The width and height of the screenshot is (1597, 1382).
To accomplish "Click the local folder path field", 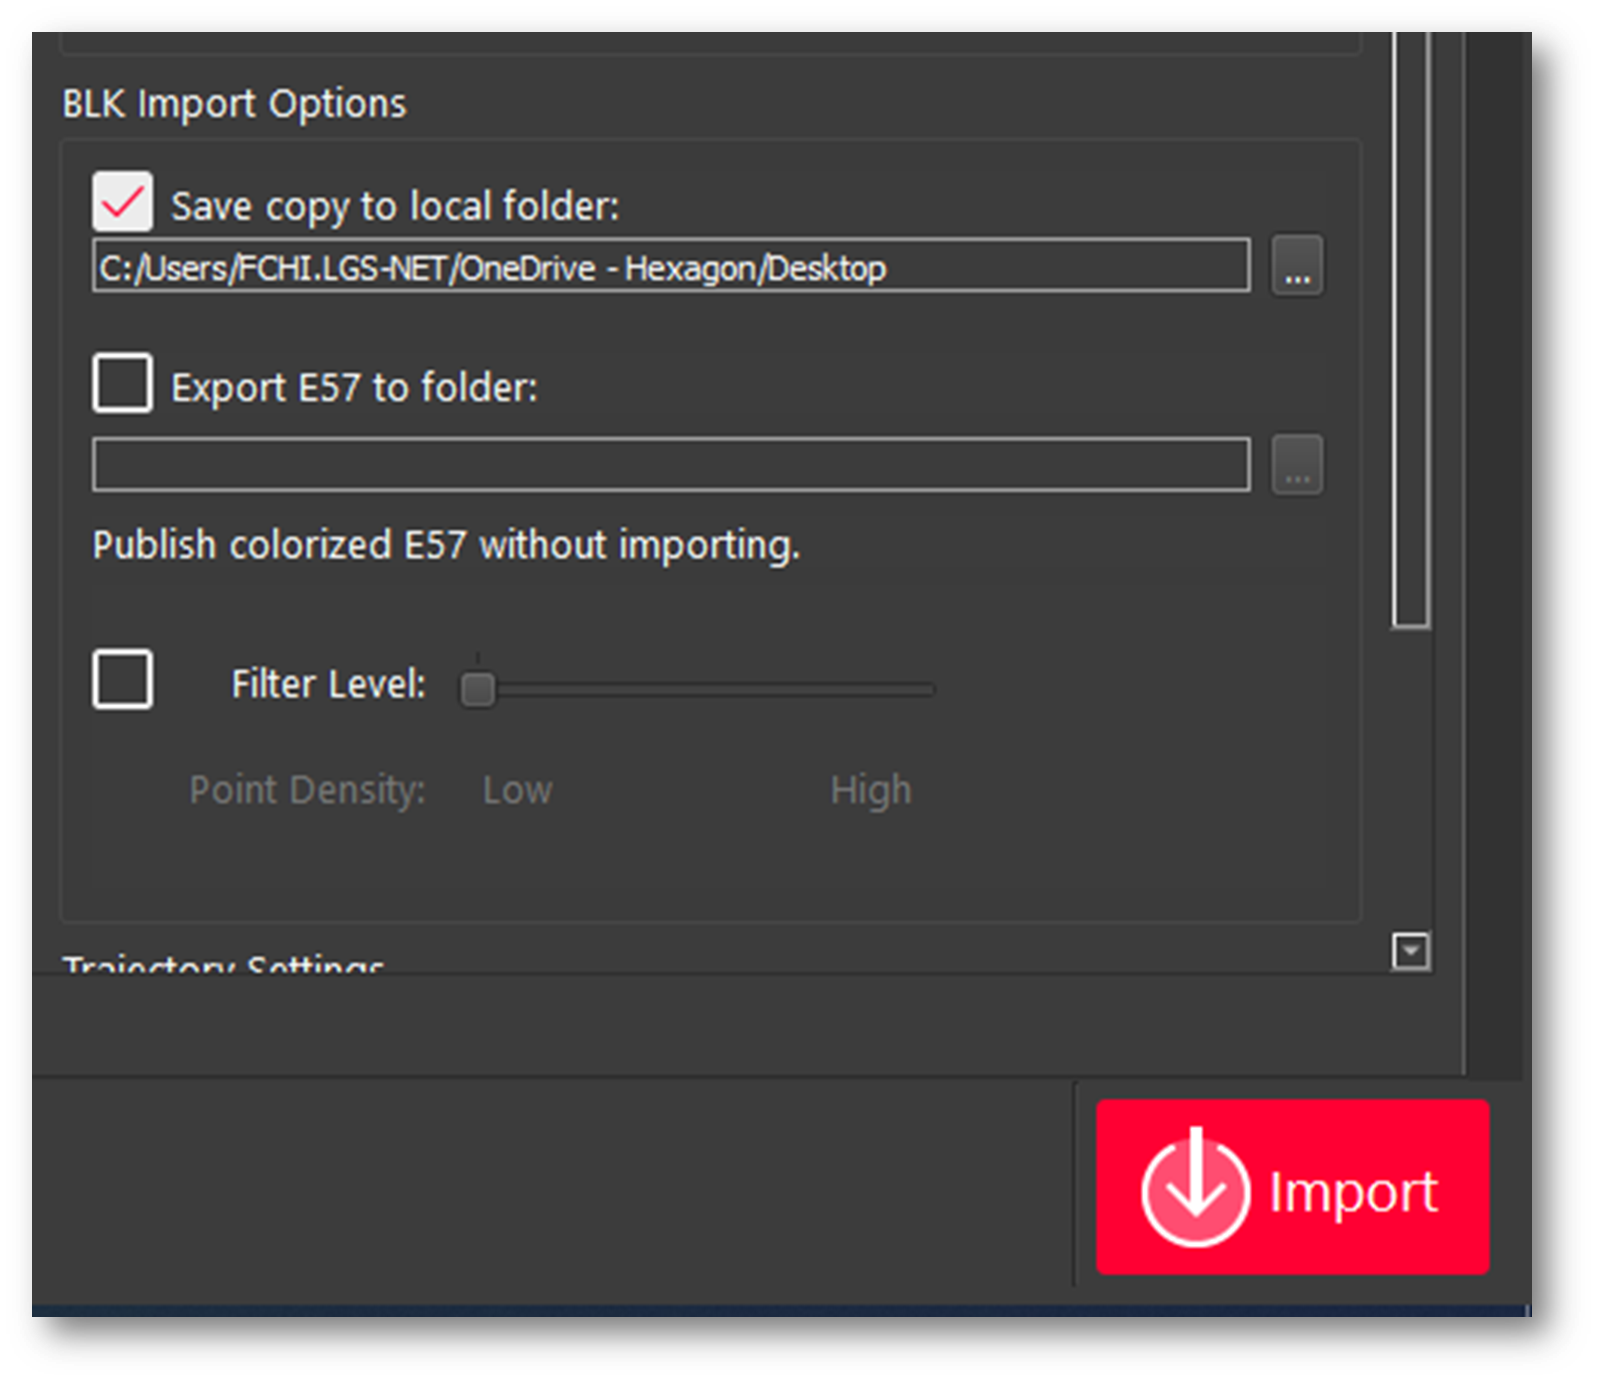I will pos(670,266).
